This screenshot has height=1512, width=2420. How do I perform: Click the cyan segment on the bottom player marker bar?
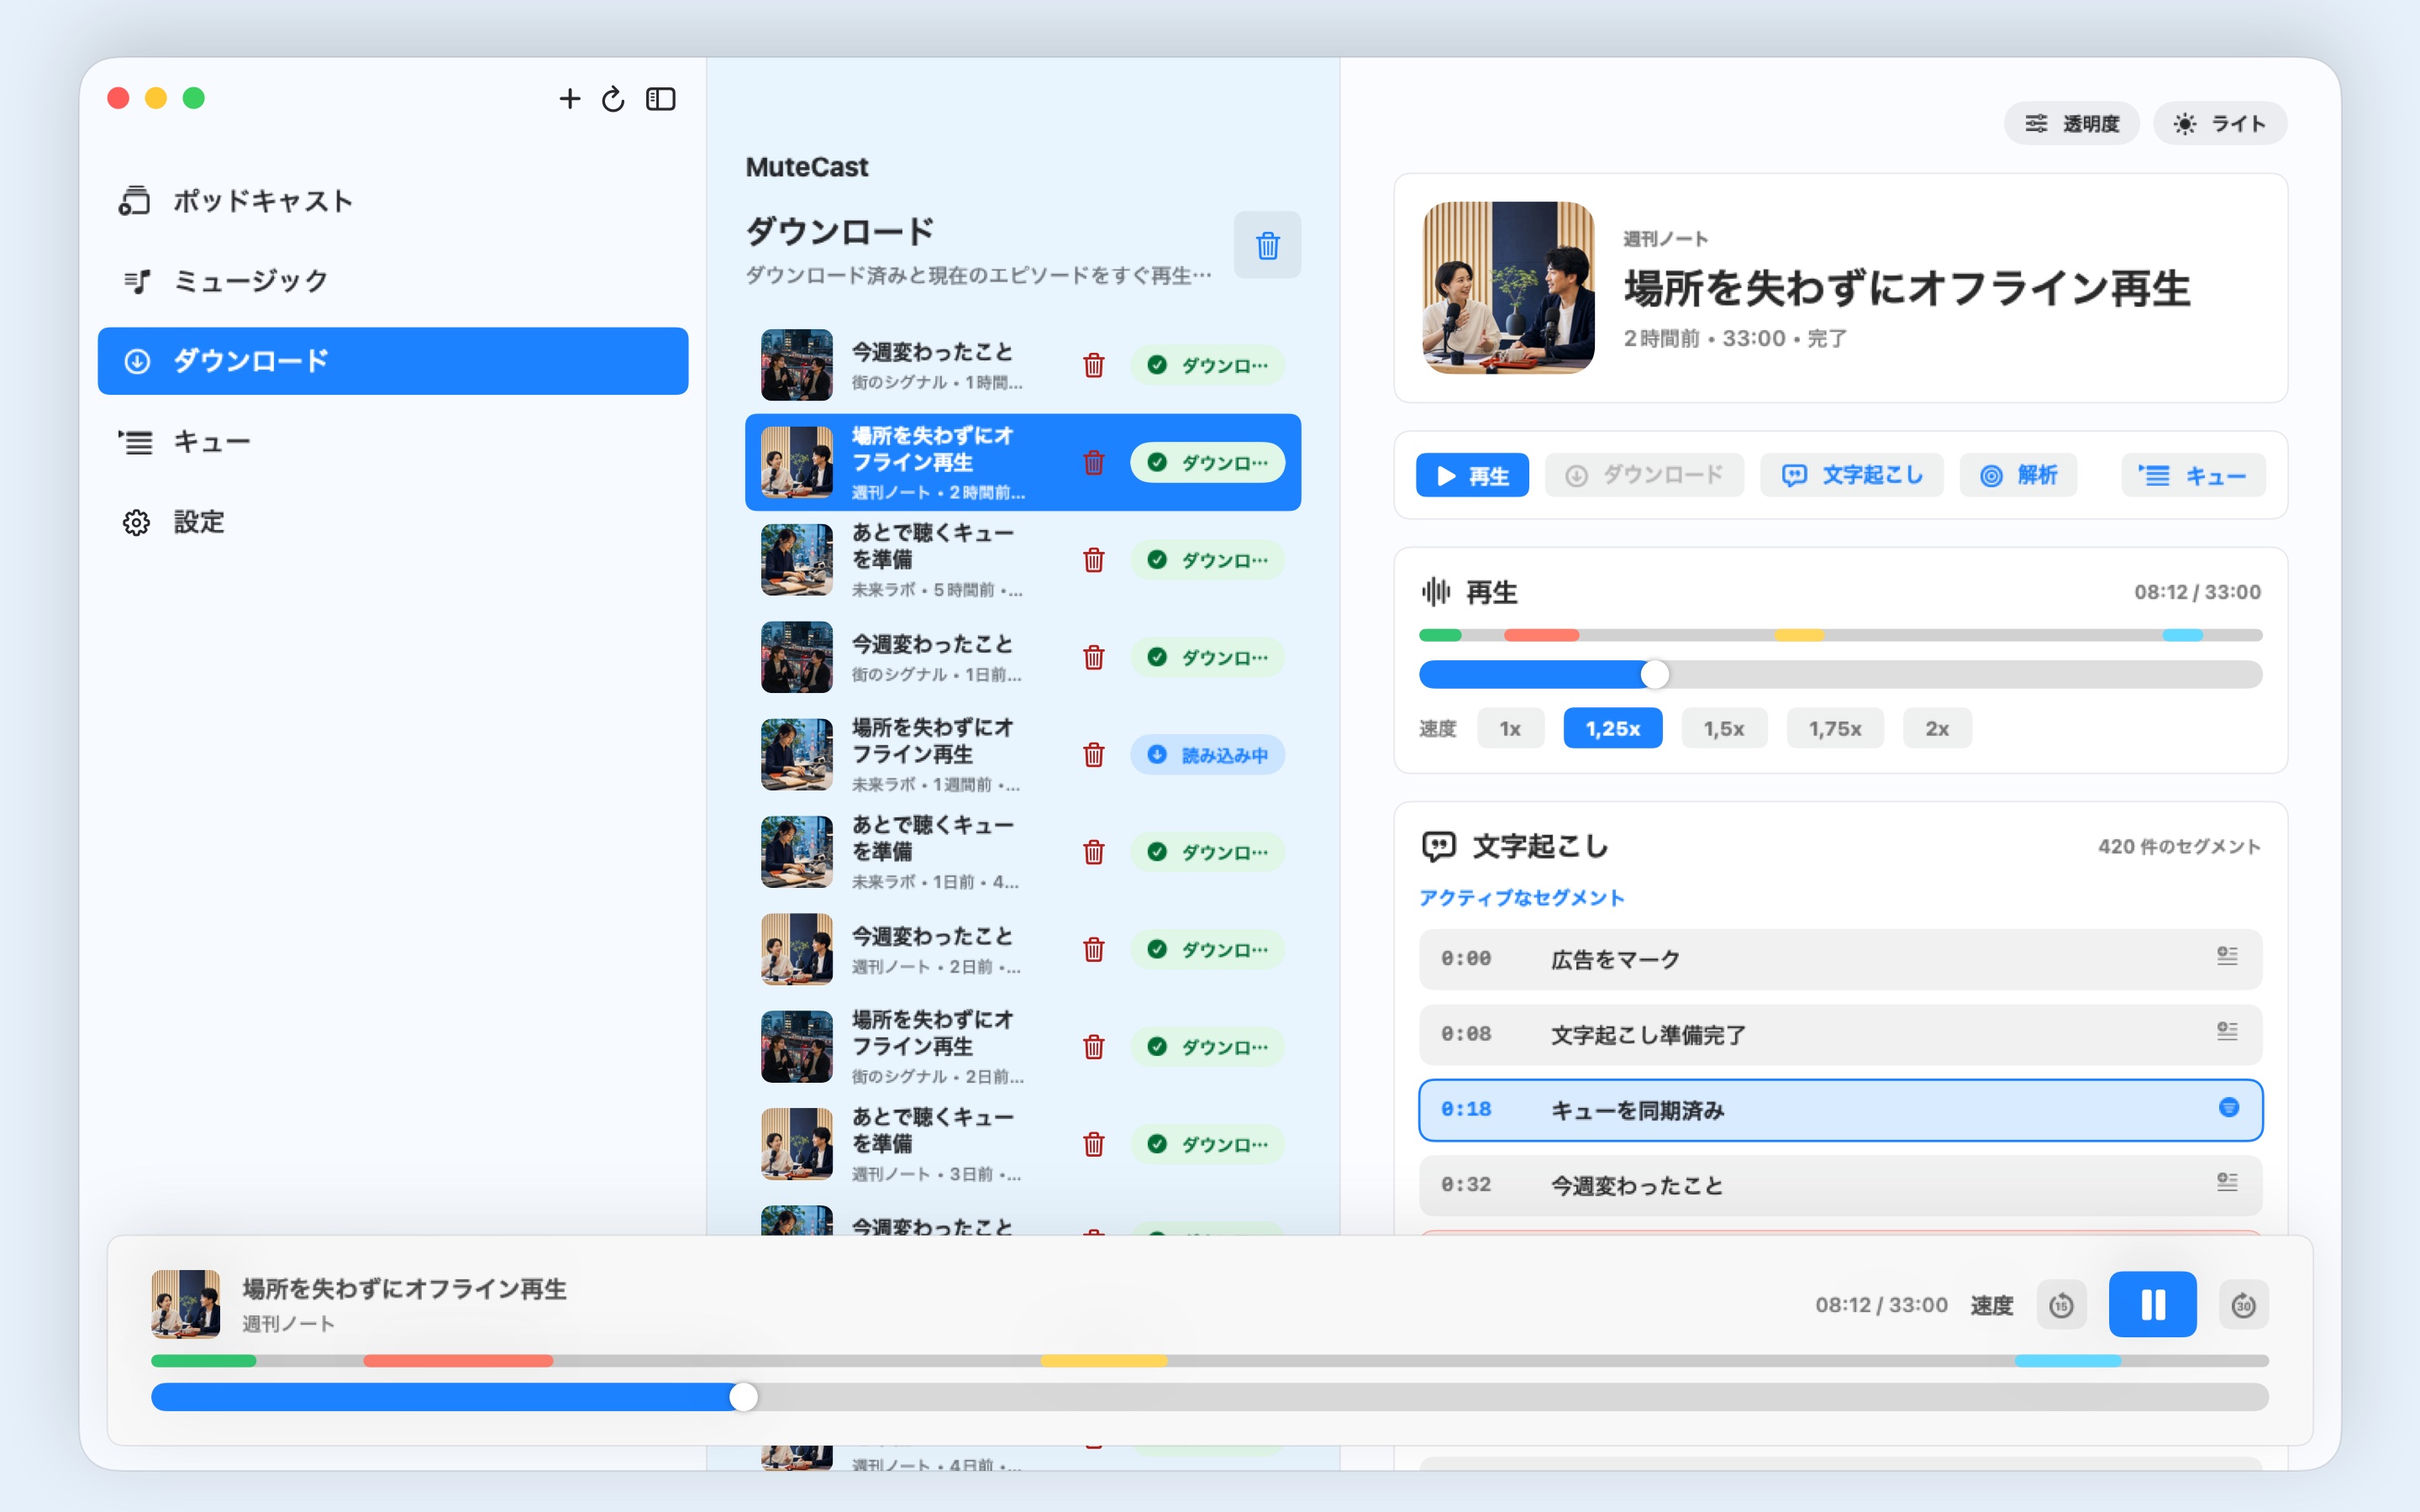2068,1361
